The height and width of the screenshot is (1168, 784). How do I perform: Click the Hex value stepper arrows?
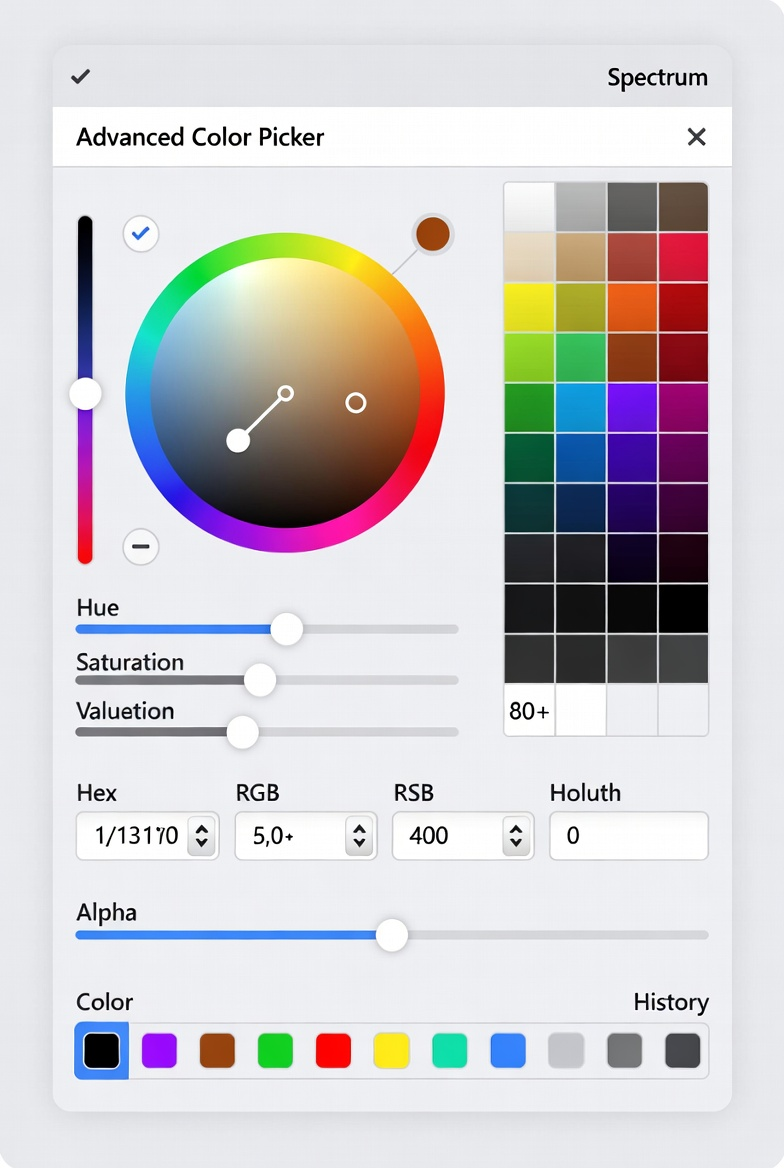click(x=202, y=836)
